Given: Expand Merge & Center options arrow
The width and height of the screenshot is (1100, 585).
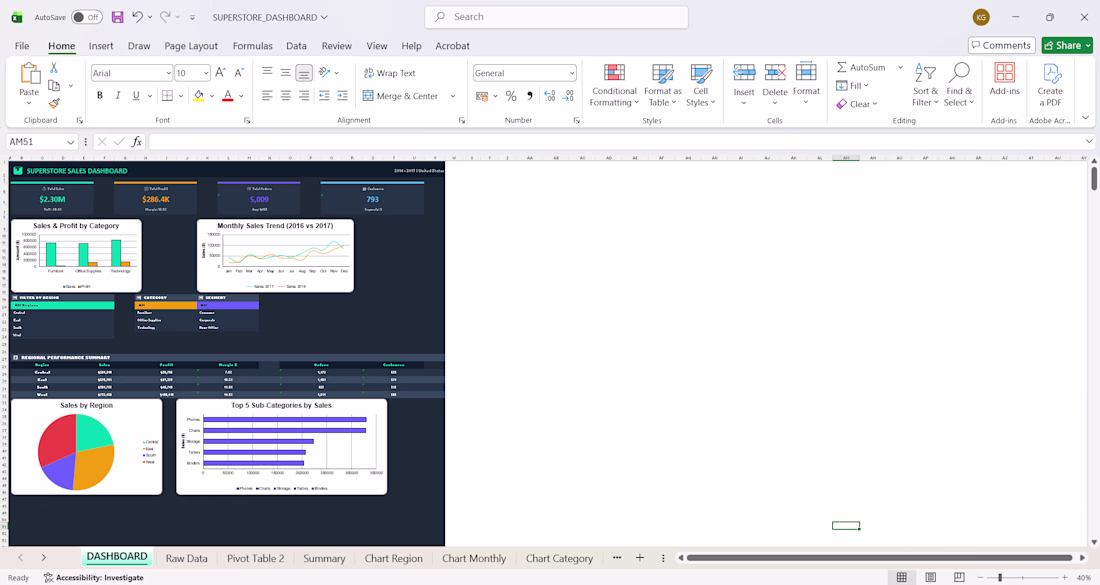Looking at the screenshot, I should pos(452,96).
